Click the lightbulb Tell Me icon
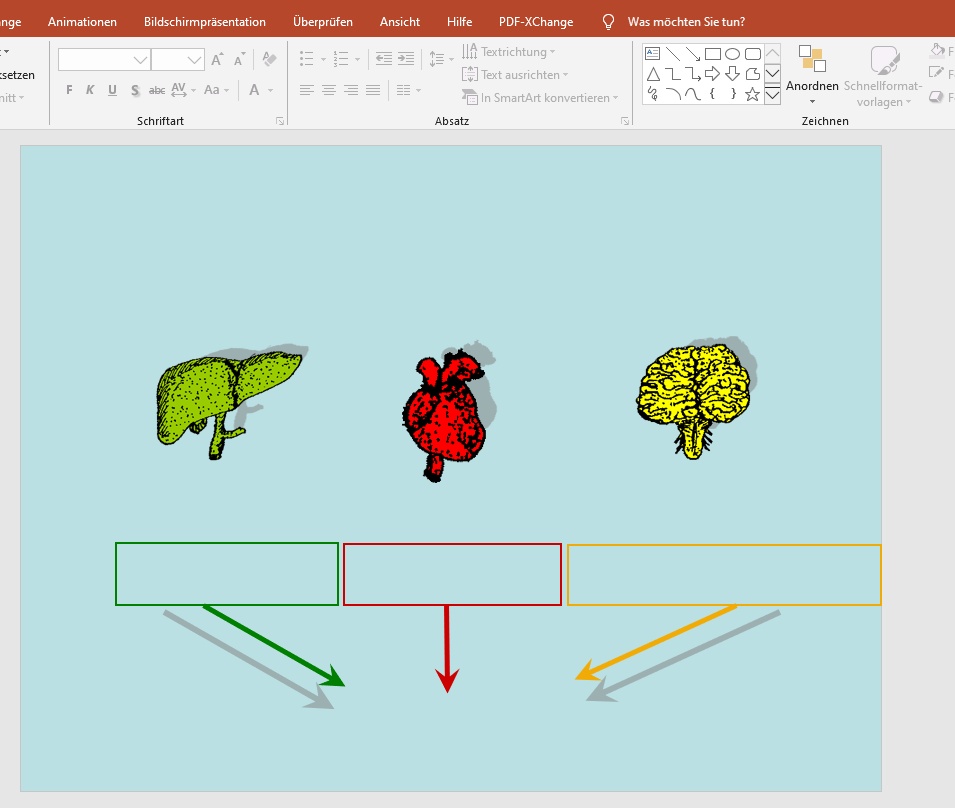This screenshot has width=955, height=808. point(608,22)
